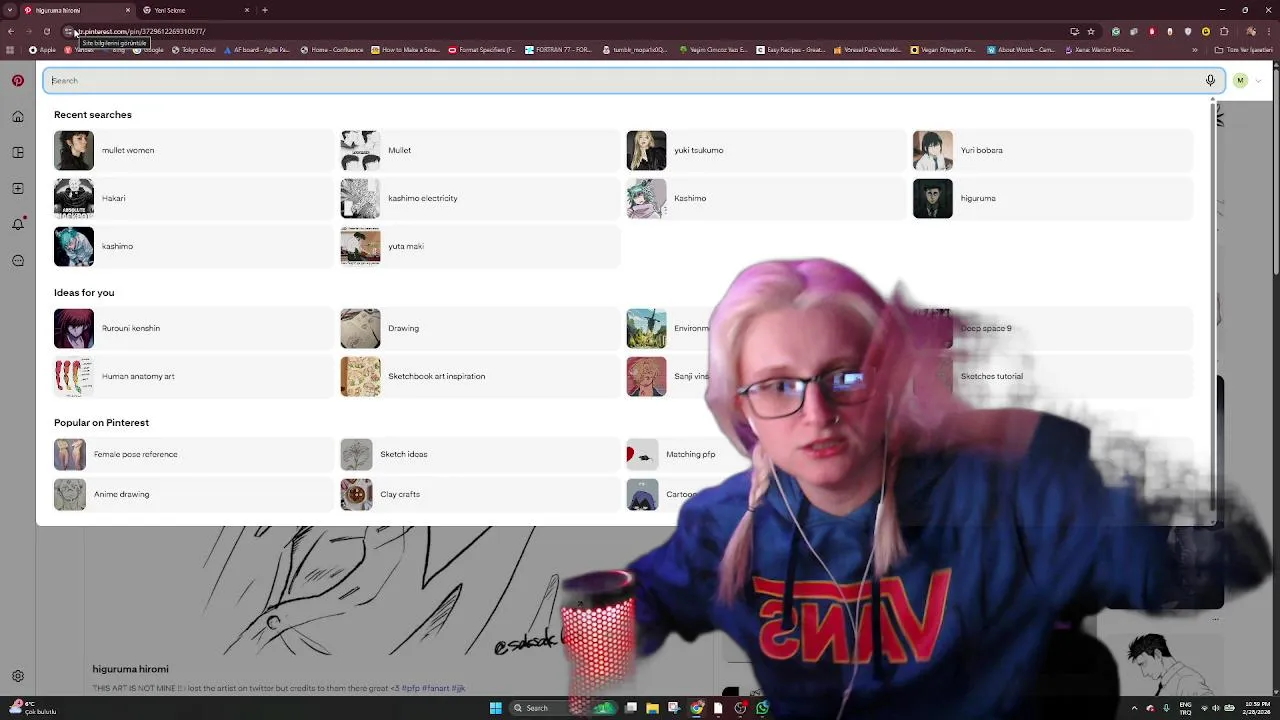Open Chrome from the taskbar
Image resolution: width=1280 pixels, height=720 pixels.
pos(696,708)
